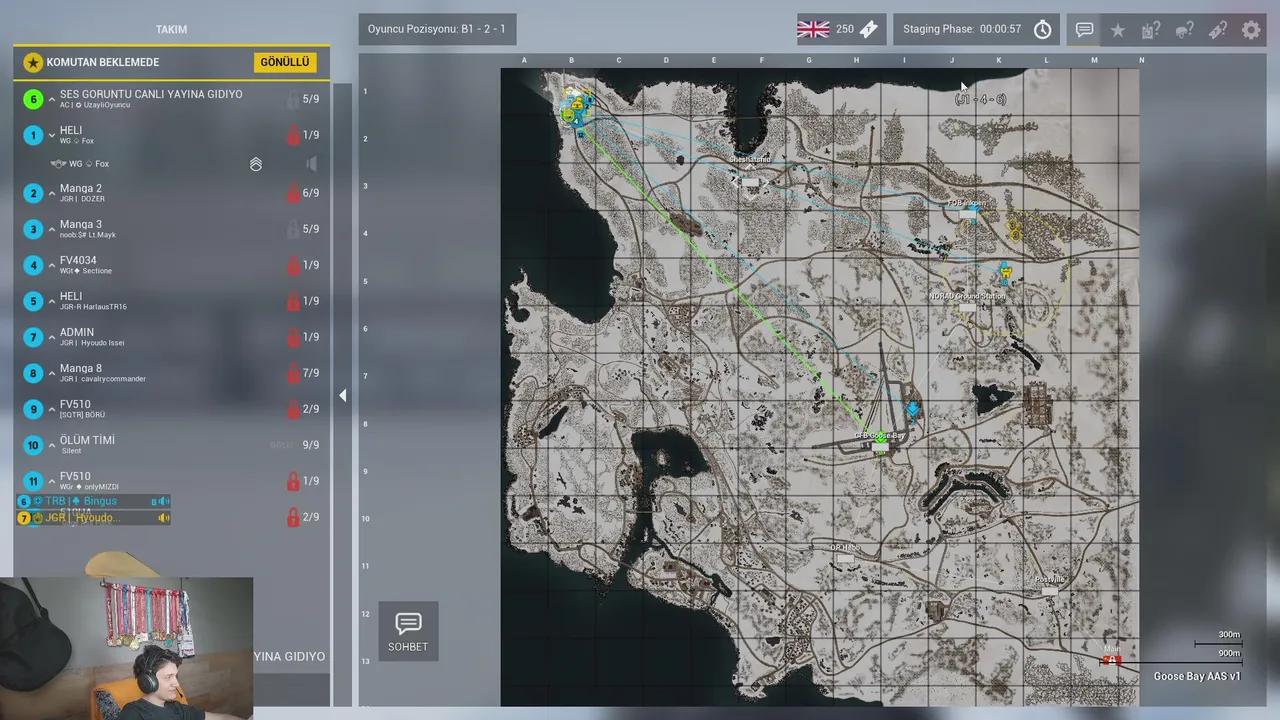
Task: Click the blue arrow marker near Goose Bay
Action: point(913,410)
